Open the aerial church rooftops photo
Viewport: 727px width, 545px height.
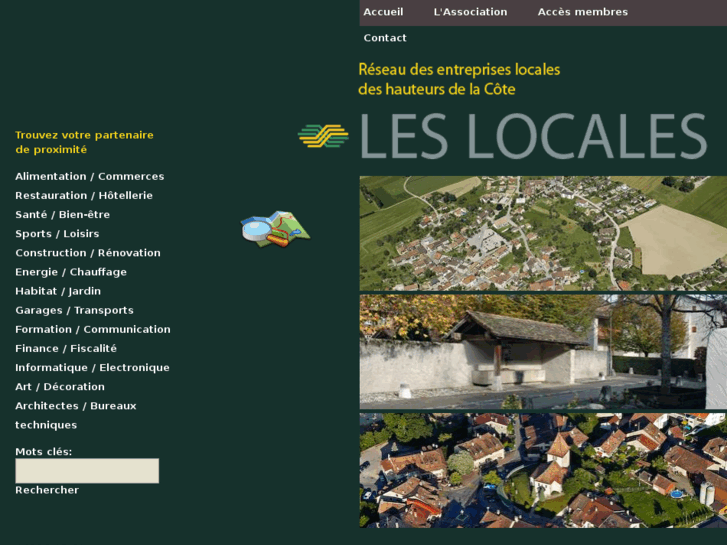(x=543, y=470)
